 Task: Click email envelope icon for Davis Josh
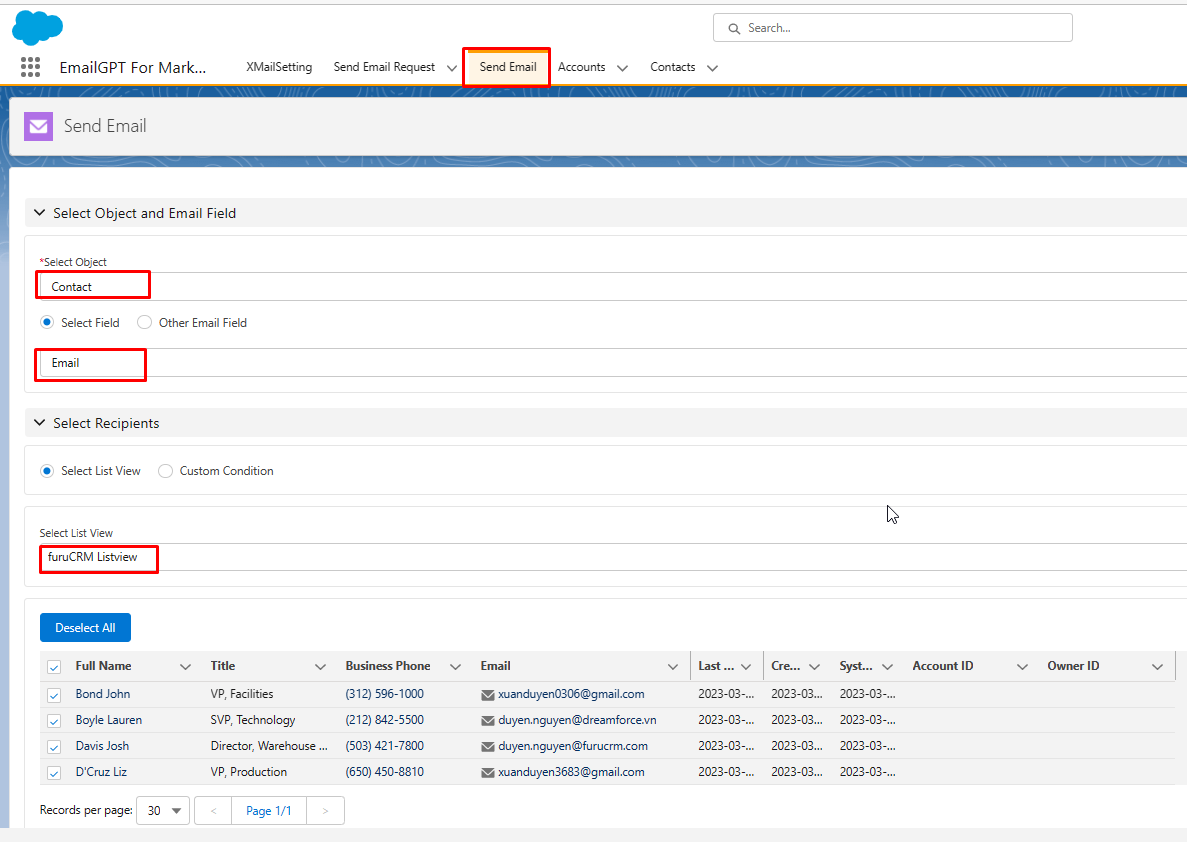click(488, 747)
